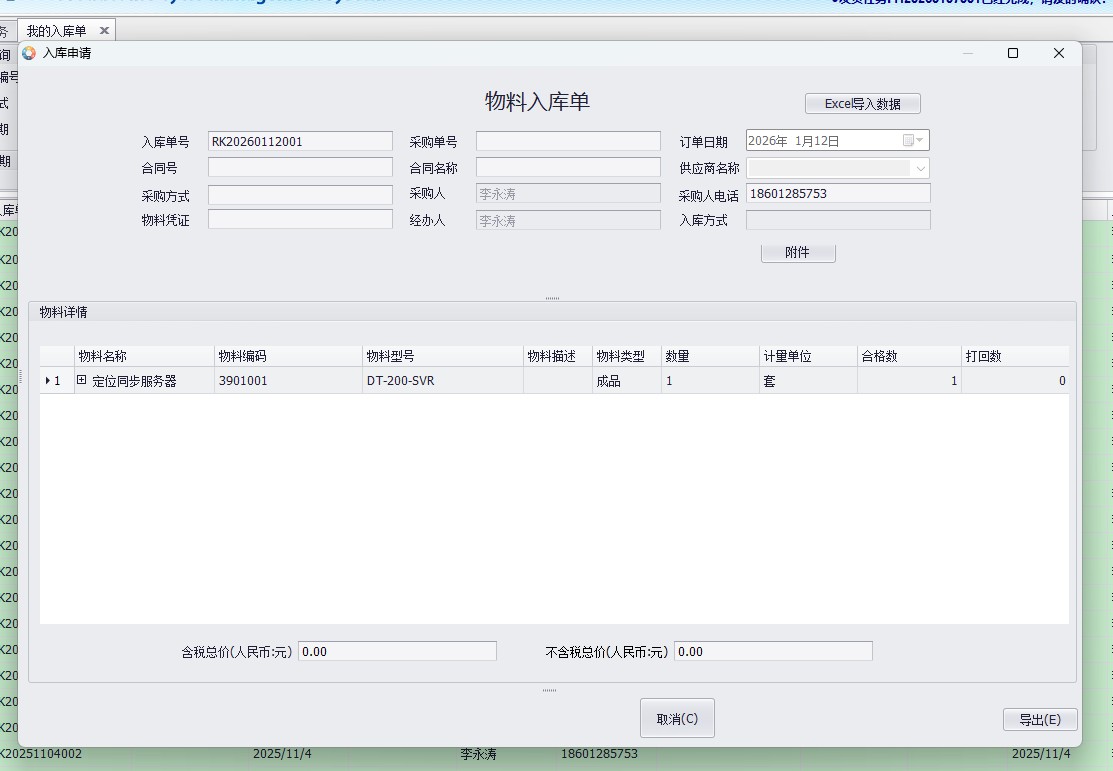Expand the 定位同步服务器 row tree node
Screen dimensions: 1113x771
82,381
